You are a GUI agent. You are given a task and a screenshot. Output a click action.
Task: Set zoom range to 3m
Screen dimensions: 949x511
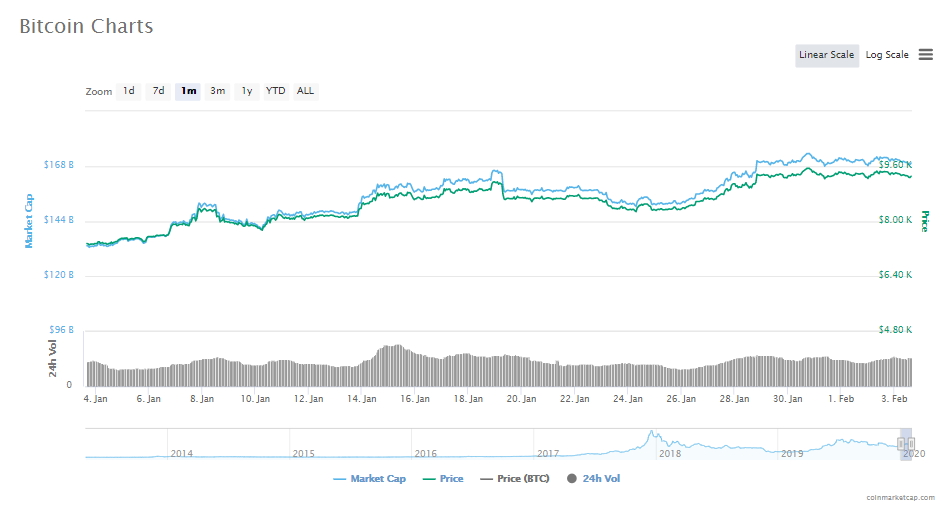point(217,91)
